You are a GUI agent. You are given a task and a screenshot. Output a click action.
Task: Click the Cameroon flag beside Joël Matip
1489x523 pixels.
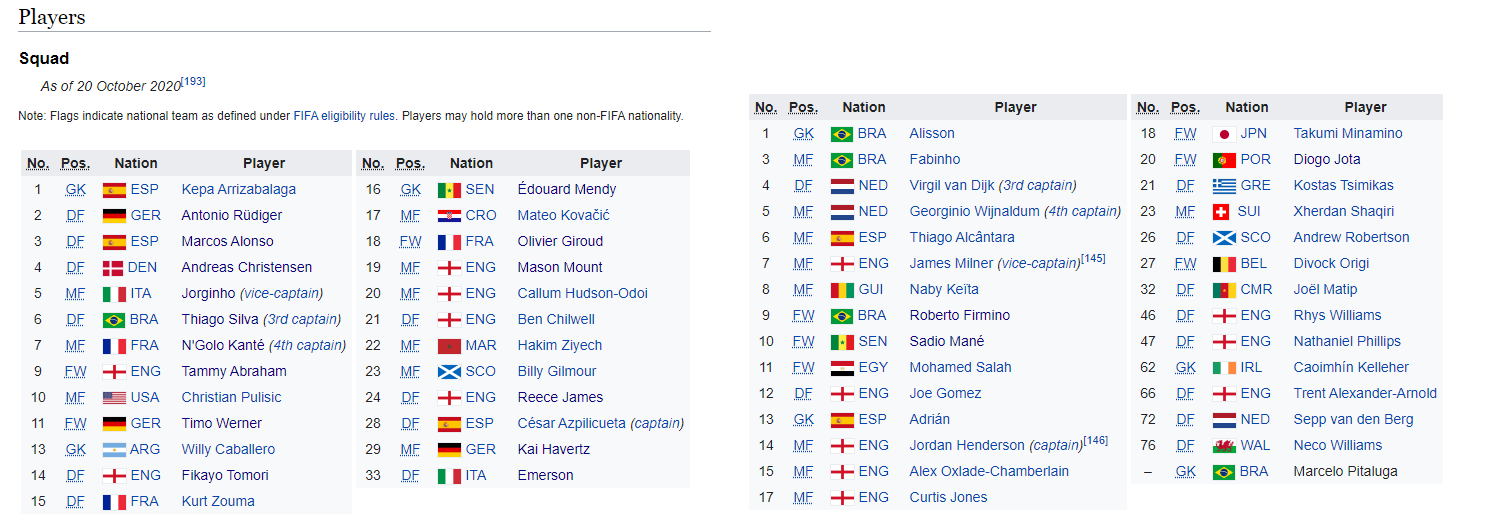coord(1223,290)
